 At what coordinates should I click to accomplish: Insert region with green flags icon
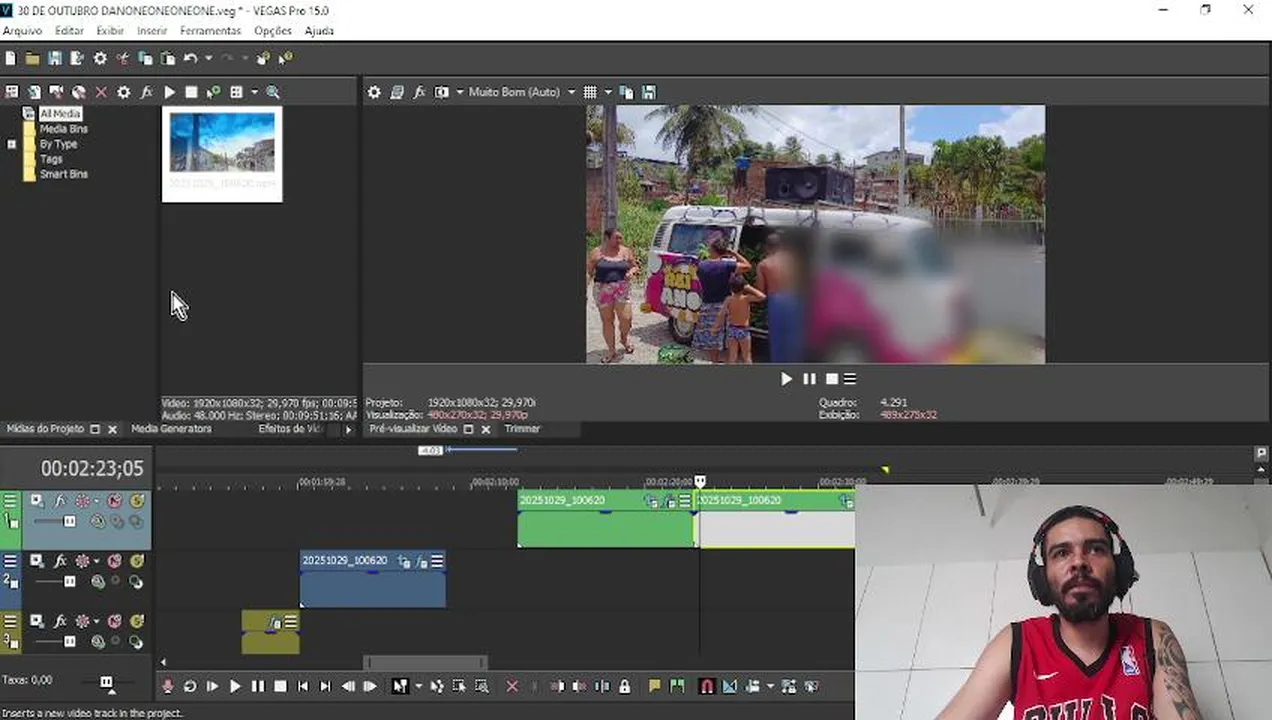678,686
